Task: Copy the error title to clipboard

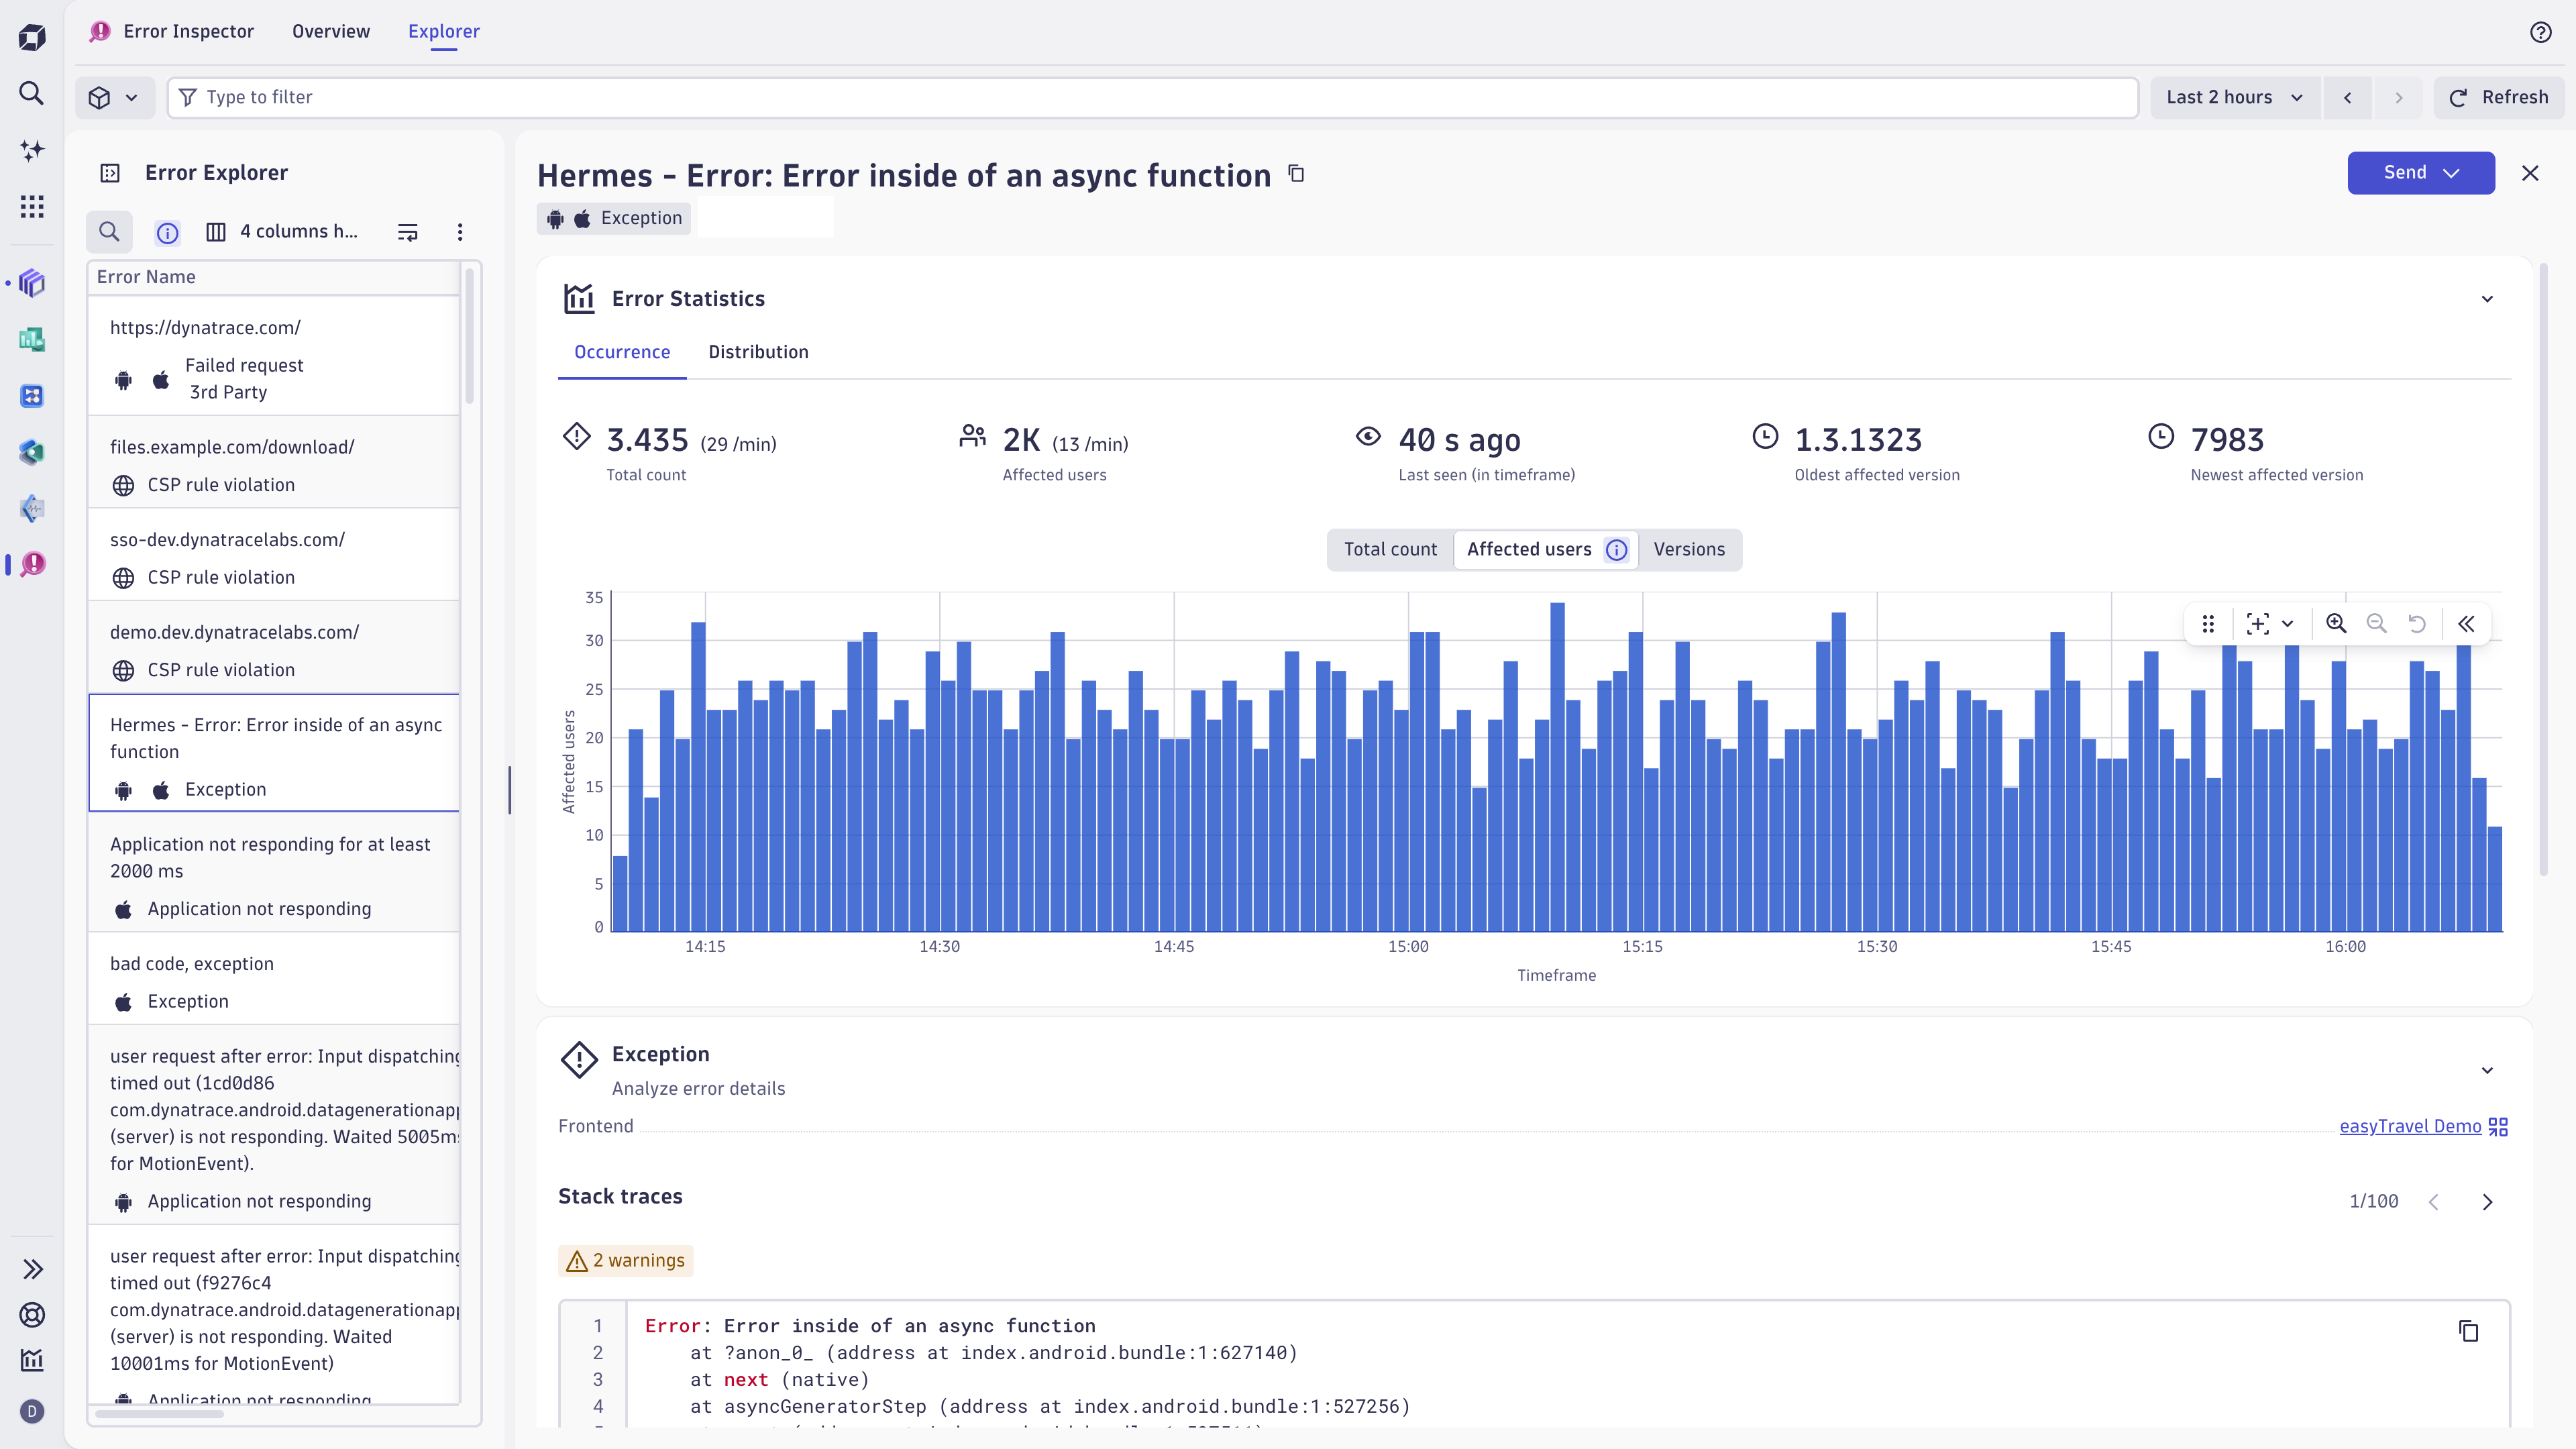Action: pos(1296,174)
